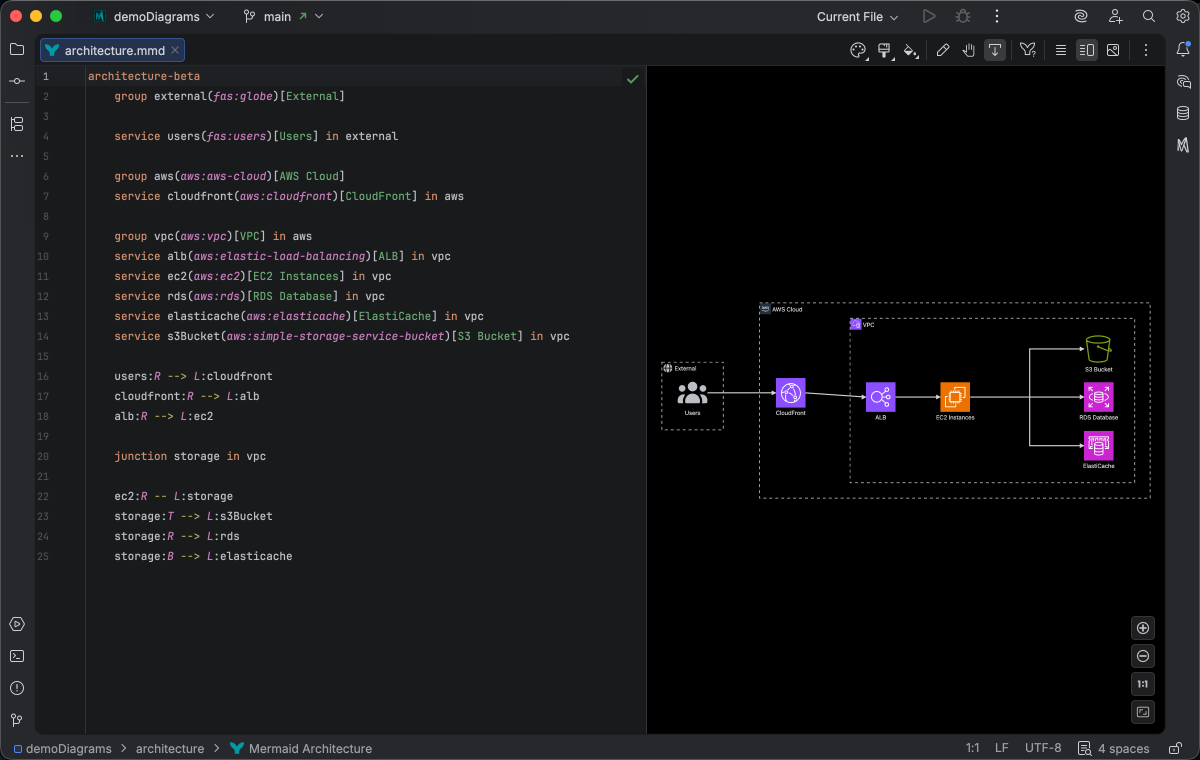Open the AI Assistant chat panel
Screen dimensions: 1200x760
point(1183,81)
